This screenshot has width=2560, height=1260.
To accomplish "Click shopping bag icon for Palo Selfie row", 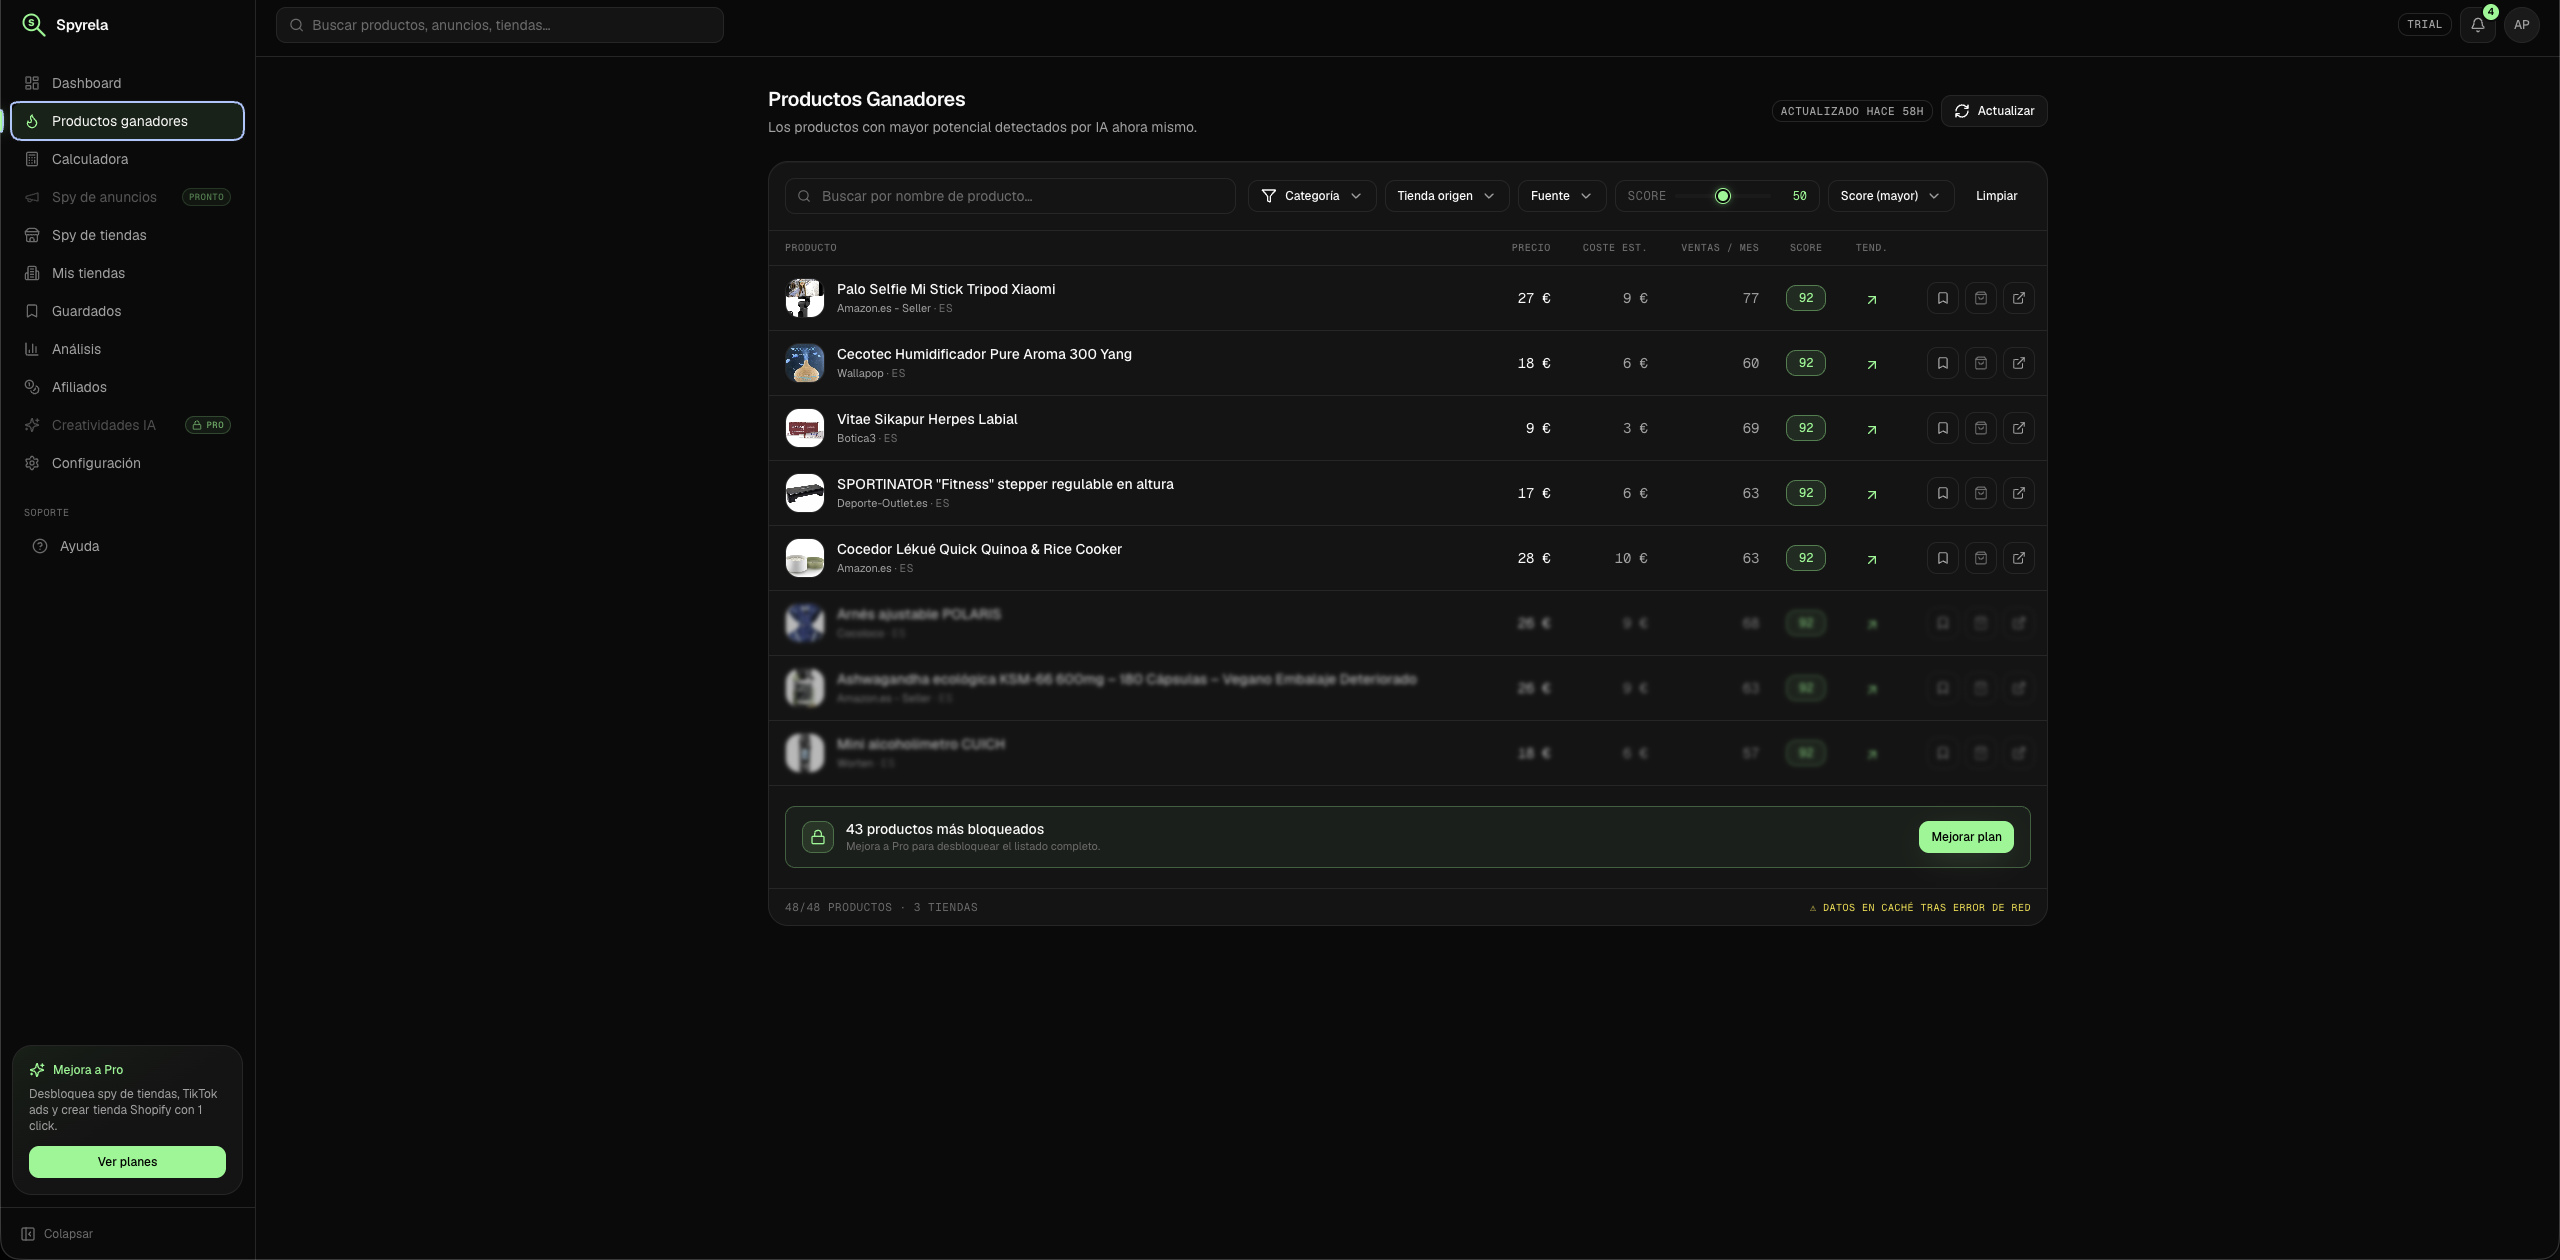I will [x=1980, y=298].
